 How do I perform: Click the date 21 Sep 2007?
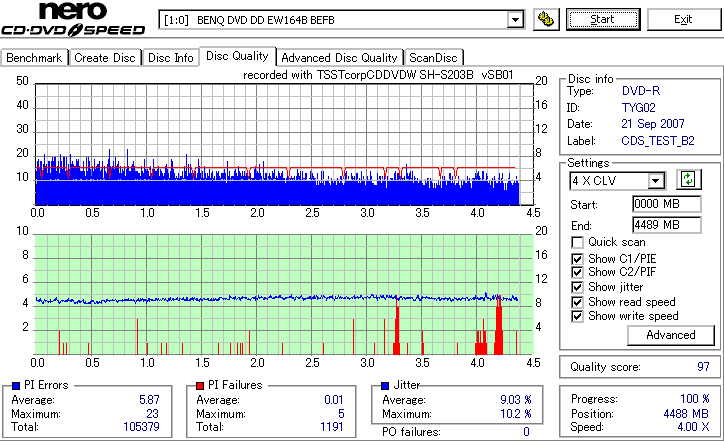pos(653,124)
